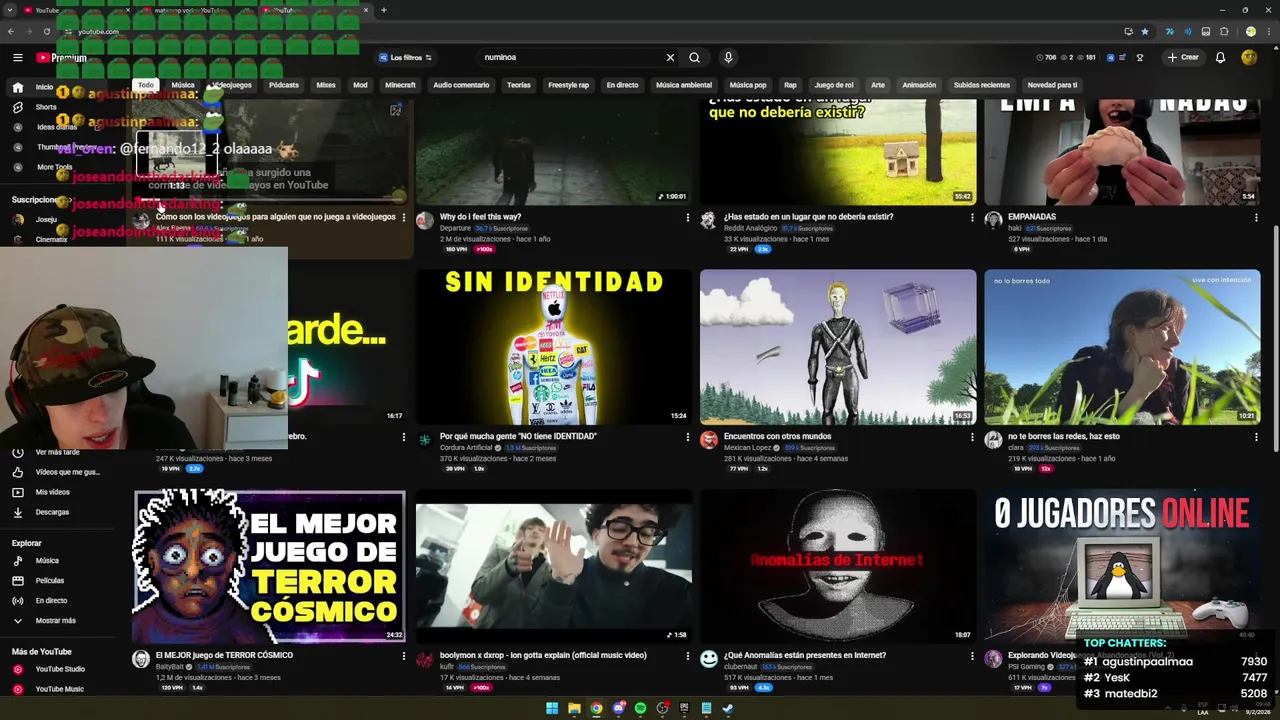The height and width of the screenshot is (720, 1280).
Task: Open video title boolymon x dxrop - ion gotta explain
Action: click(x=543, y=656)
